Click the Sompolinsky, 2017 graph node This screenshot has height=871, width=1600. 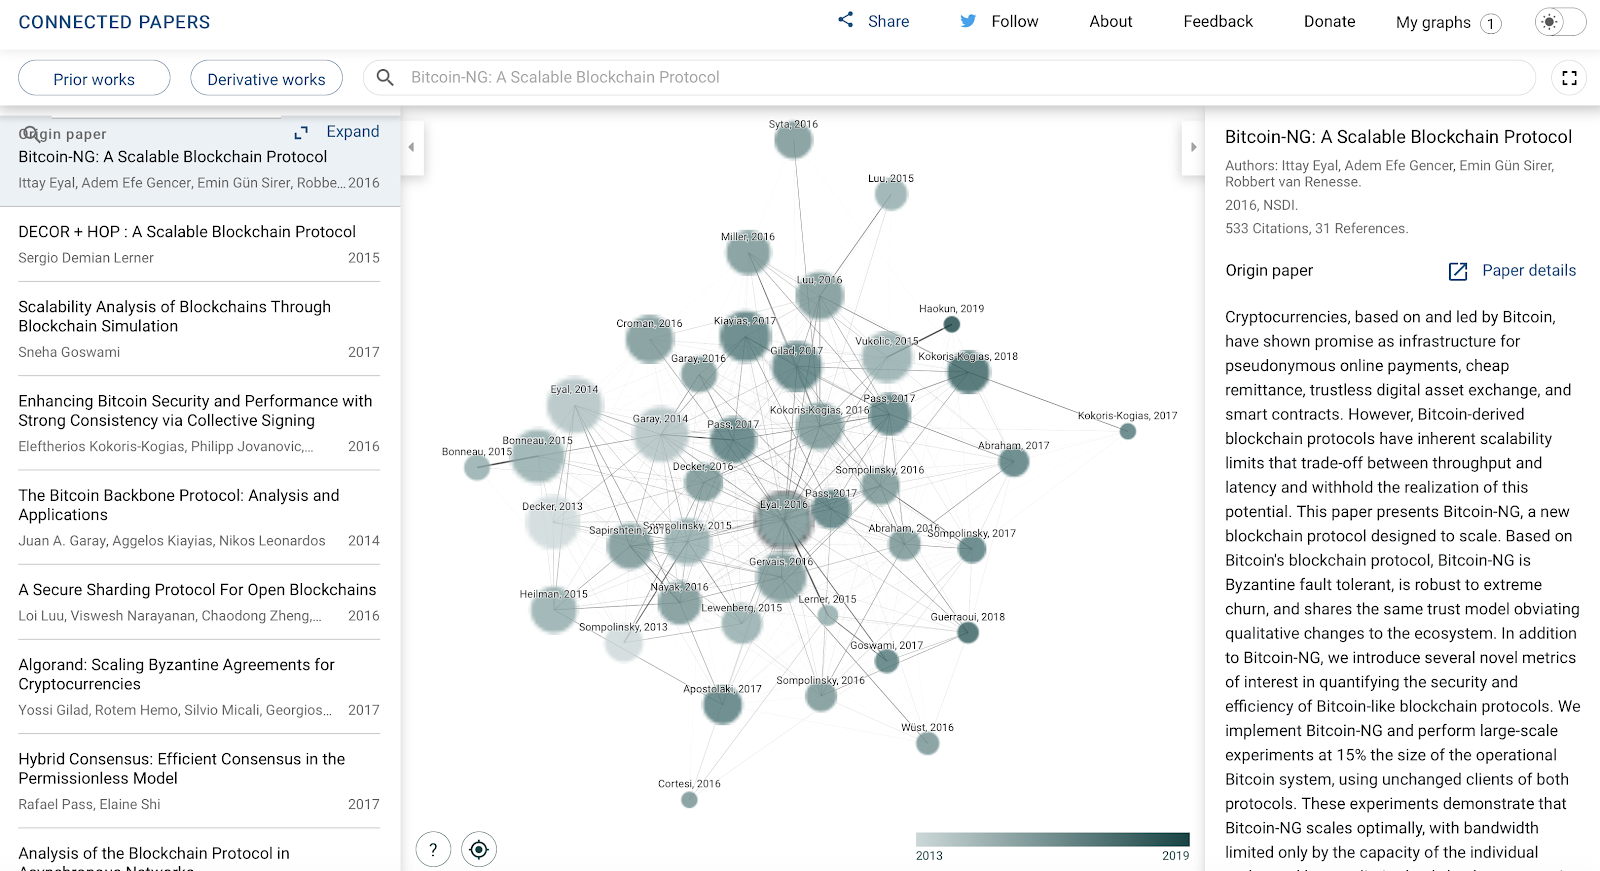coord(972,549)
